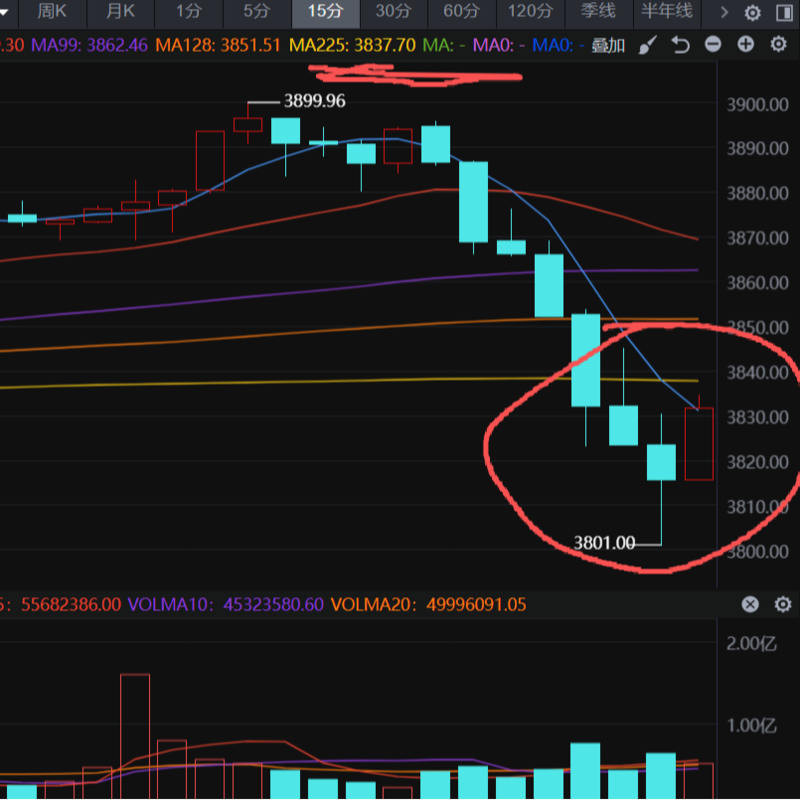
Task: Switch to the 月K period tab
Action: [x=119, y=12]
